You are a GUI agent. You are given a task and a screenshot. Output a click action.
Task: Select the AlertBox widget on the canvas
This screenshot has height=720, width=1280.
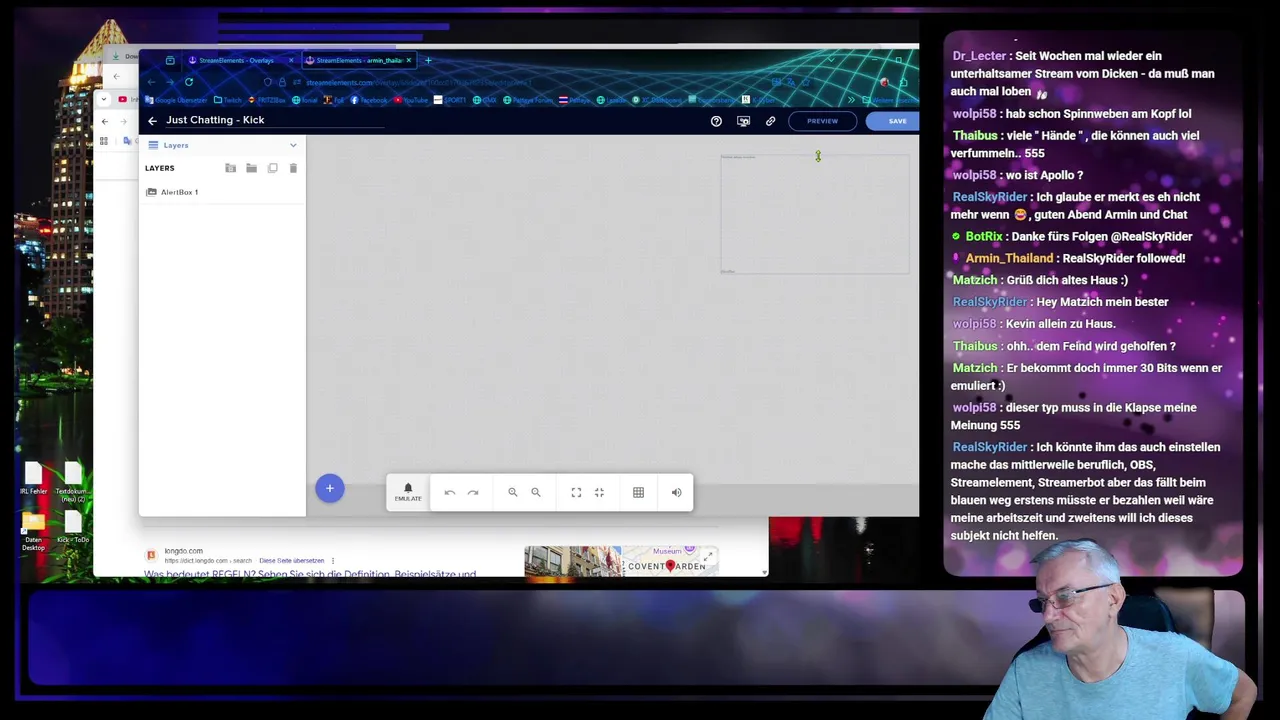tap(815, 213)
